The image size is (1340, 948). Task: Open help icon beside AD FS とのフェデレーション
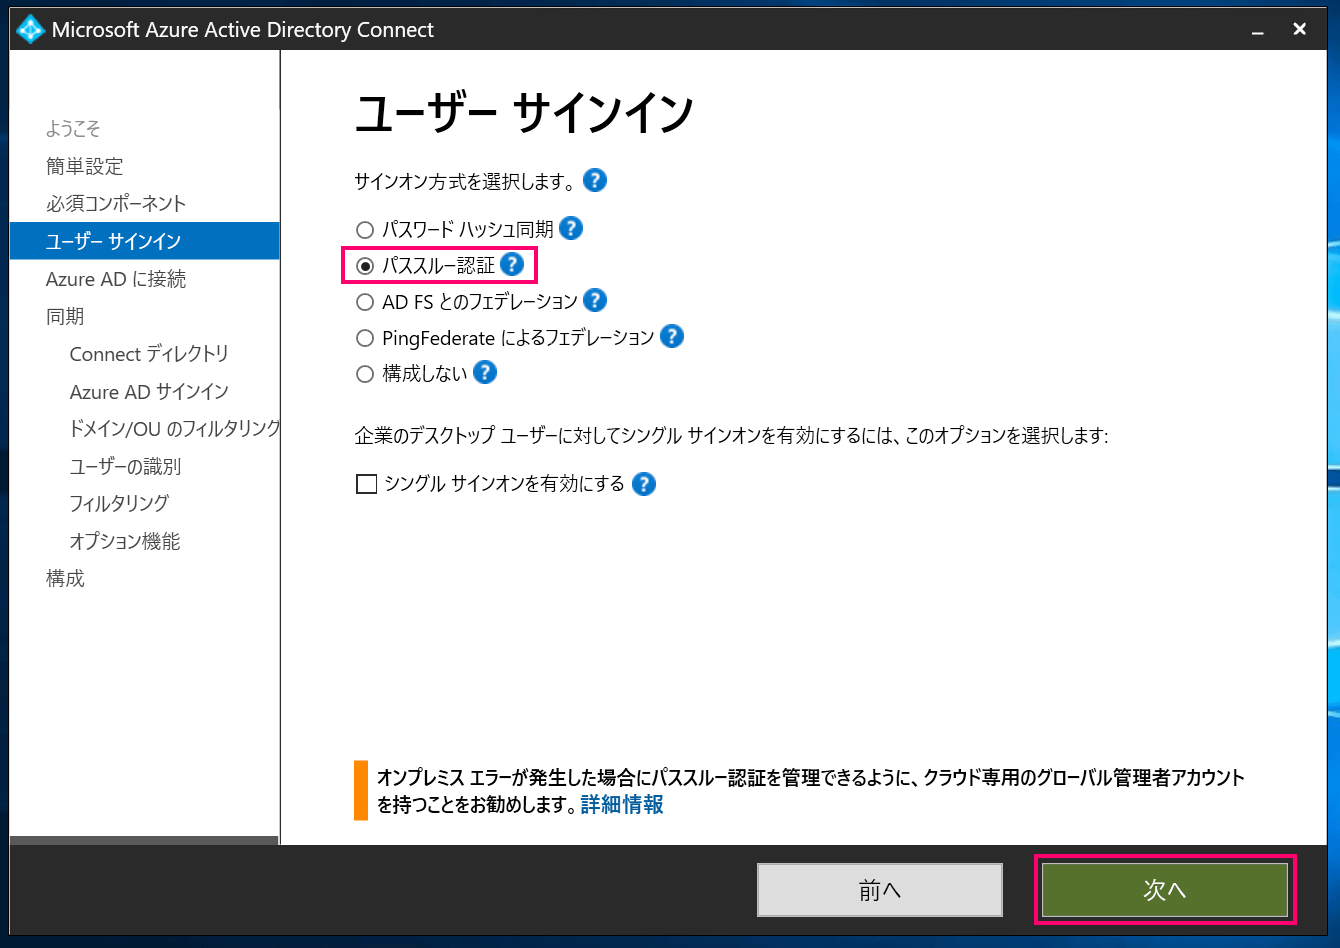pyautogui.click(x=595, y=300)
